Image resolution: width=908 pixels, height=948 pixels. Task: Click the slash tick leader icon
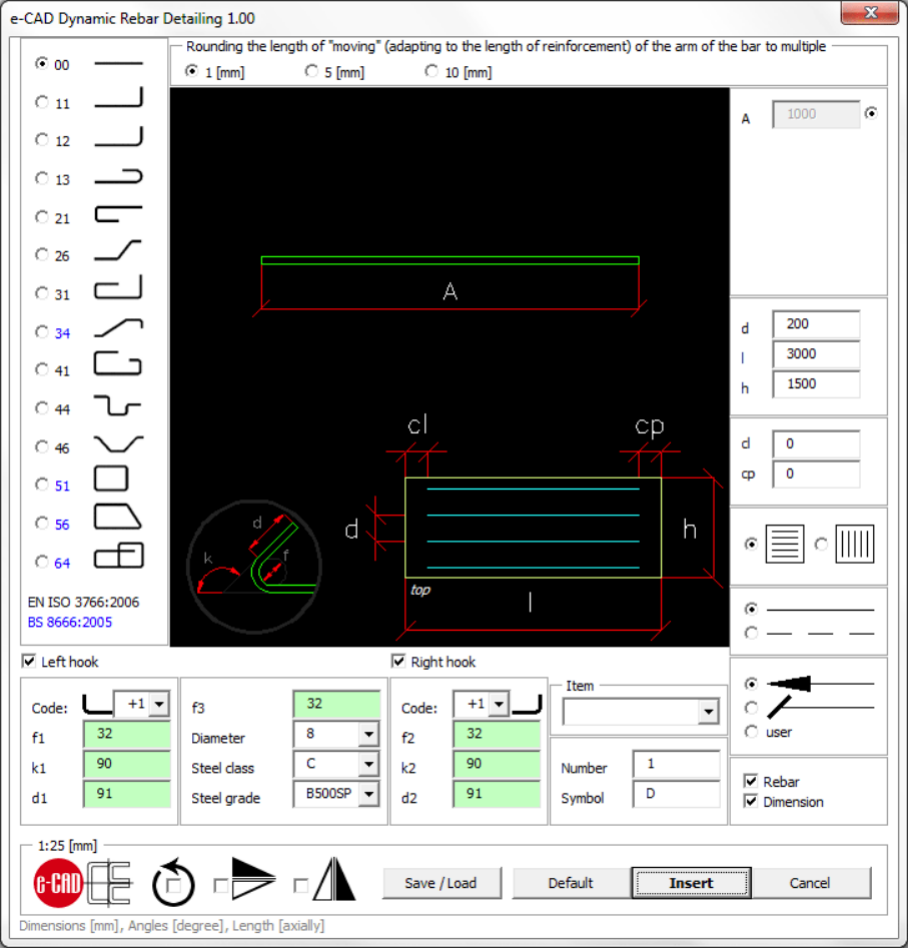[820, 707]
